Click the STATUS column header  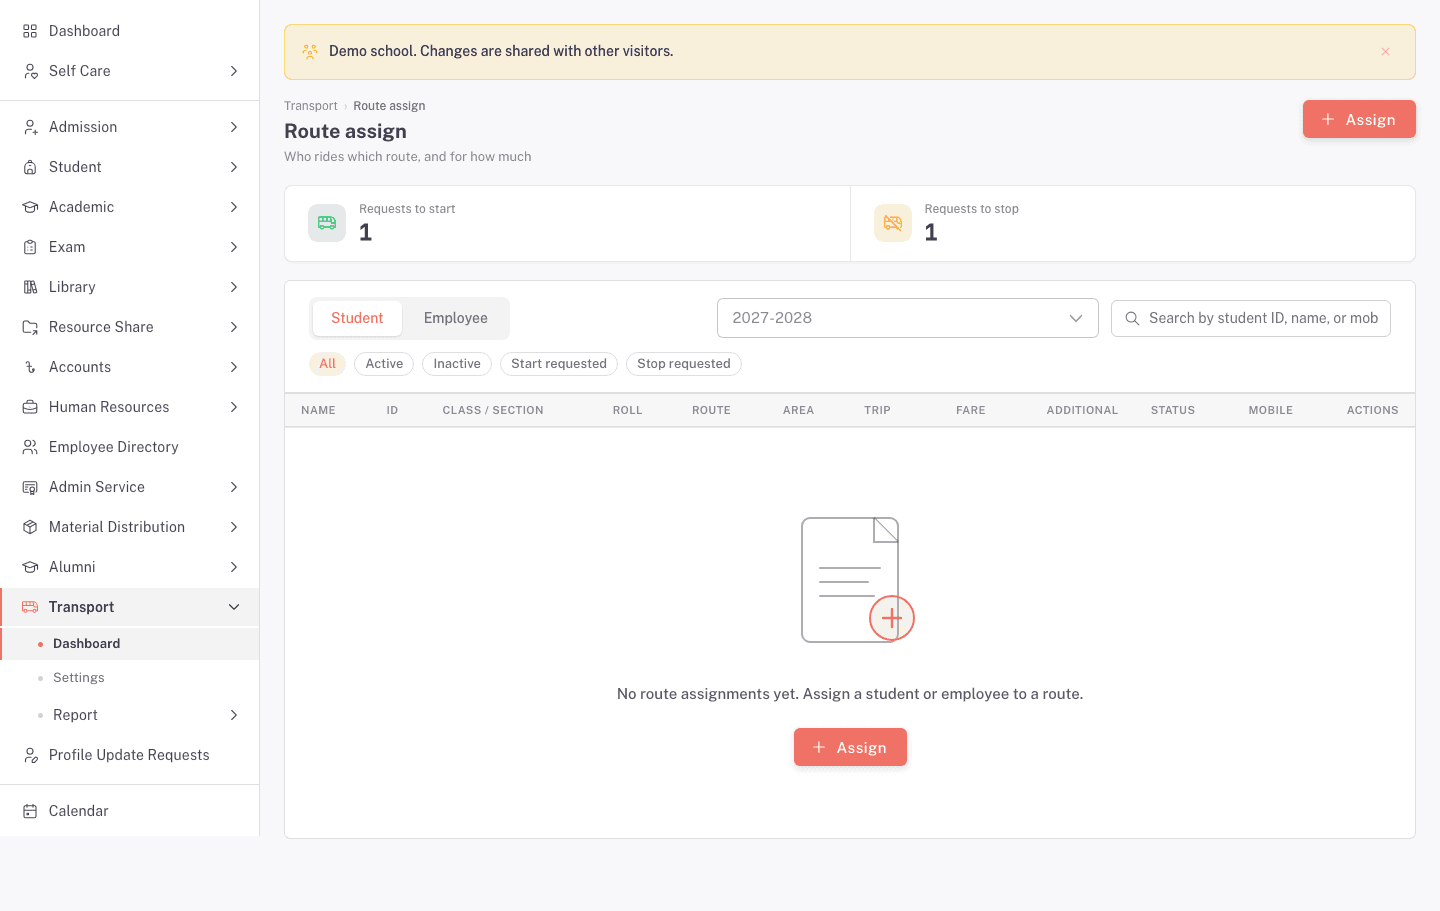[x=1173, y=410]
